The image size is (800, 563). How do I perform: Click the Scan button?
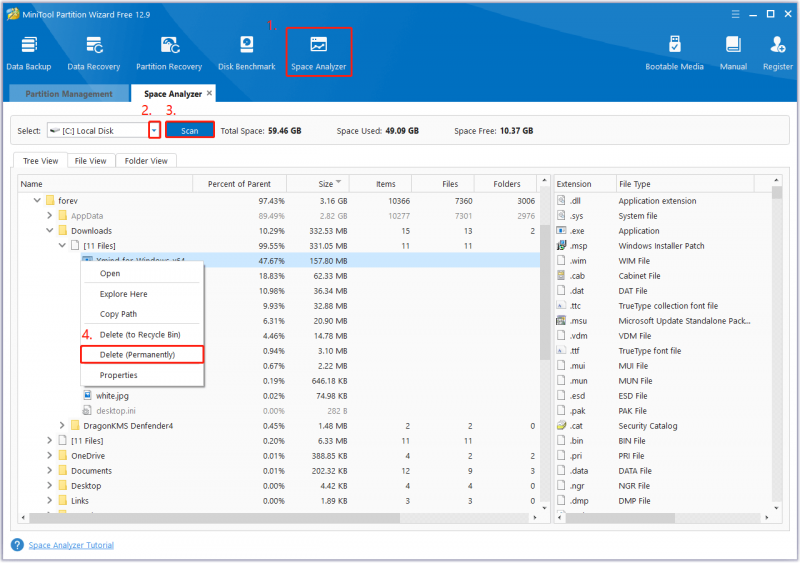pos(189,131)
